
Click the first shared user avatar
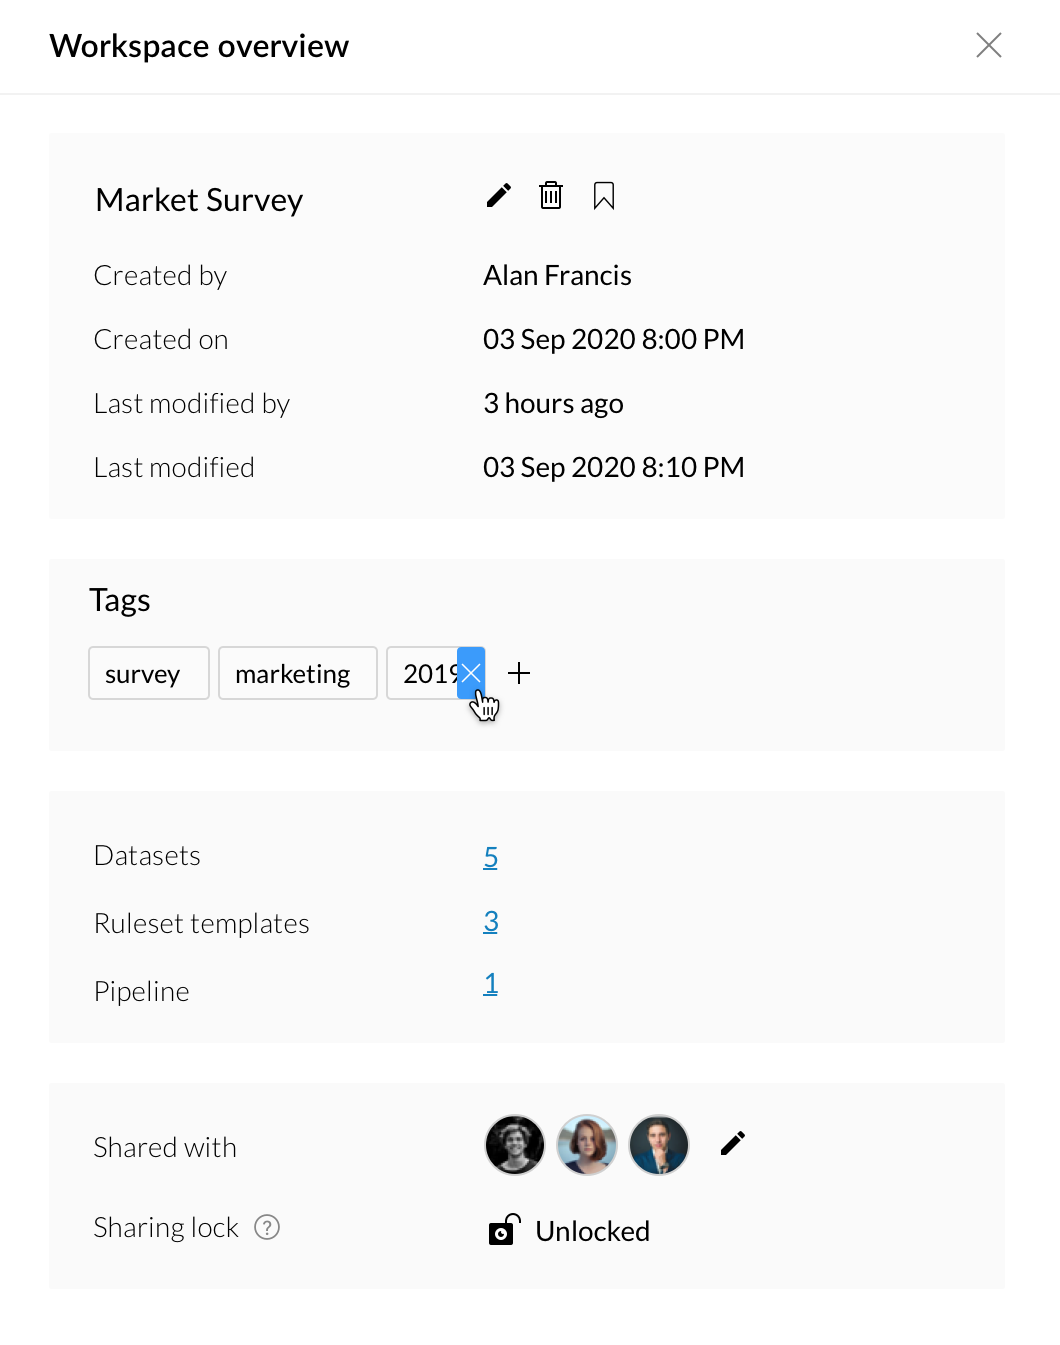pos(515,1145)
